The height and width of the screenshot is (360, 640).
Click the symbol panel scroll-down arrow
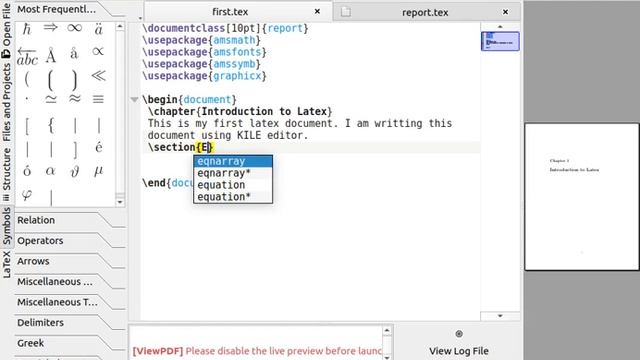point(120,202)
